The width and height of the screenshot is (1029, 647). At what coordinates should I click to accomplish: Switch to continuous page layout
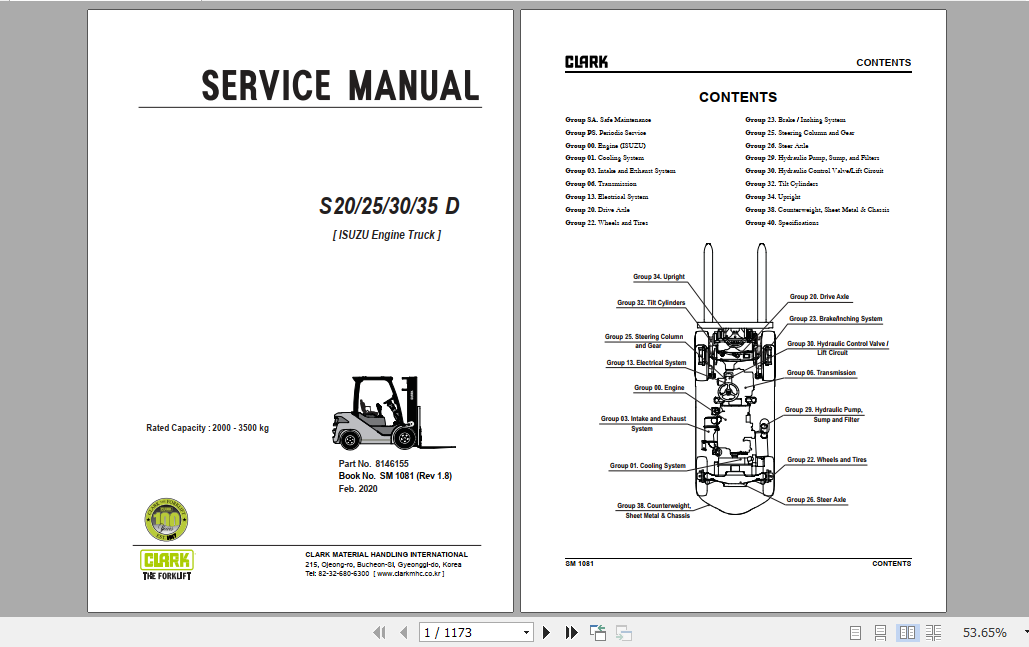pos(881,633)
